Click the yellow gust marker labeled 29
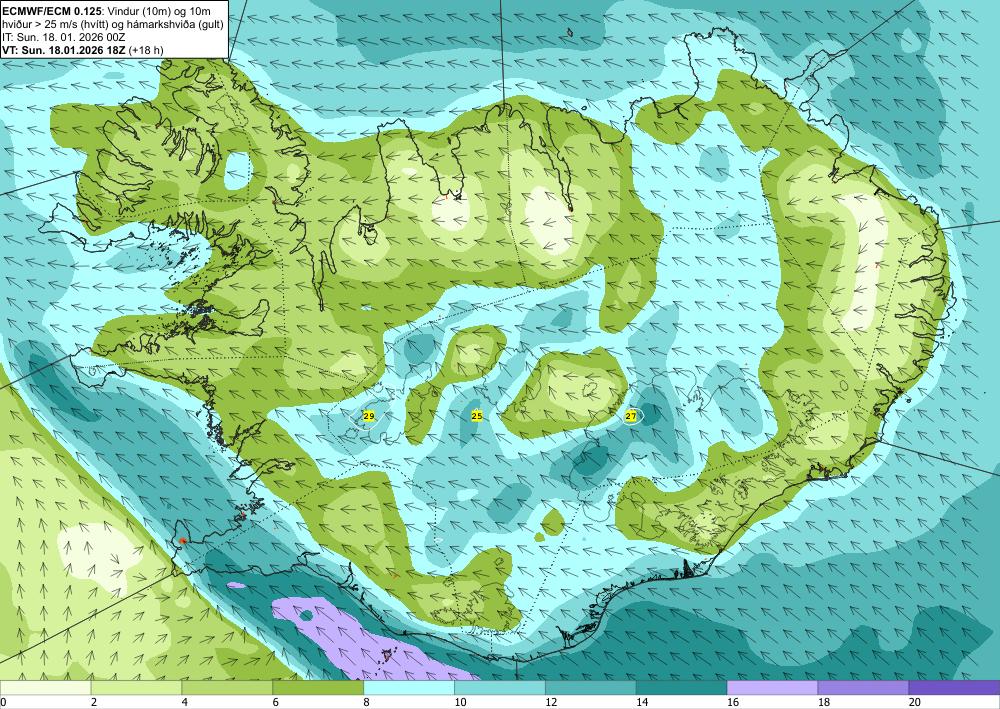 pyautogui.click(x=369, y=416)
